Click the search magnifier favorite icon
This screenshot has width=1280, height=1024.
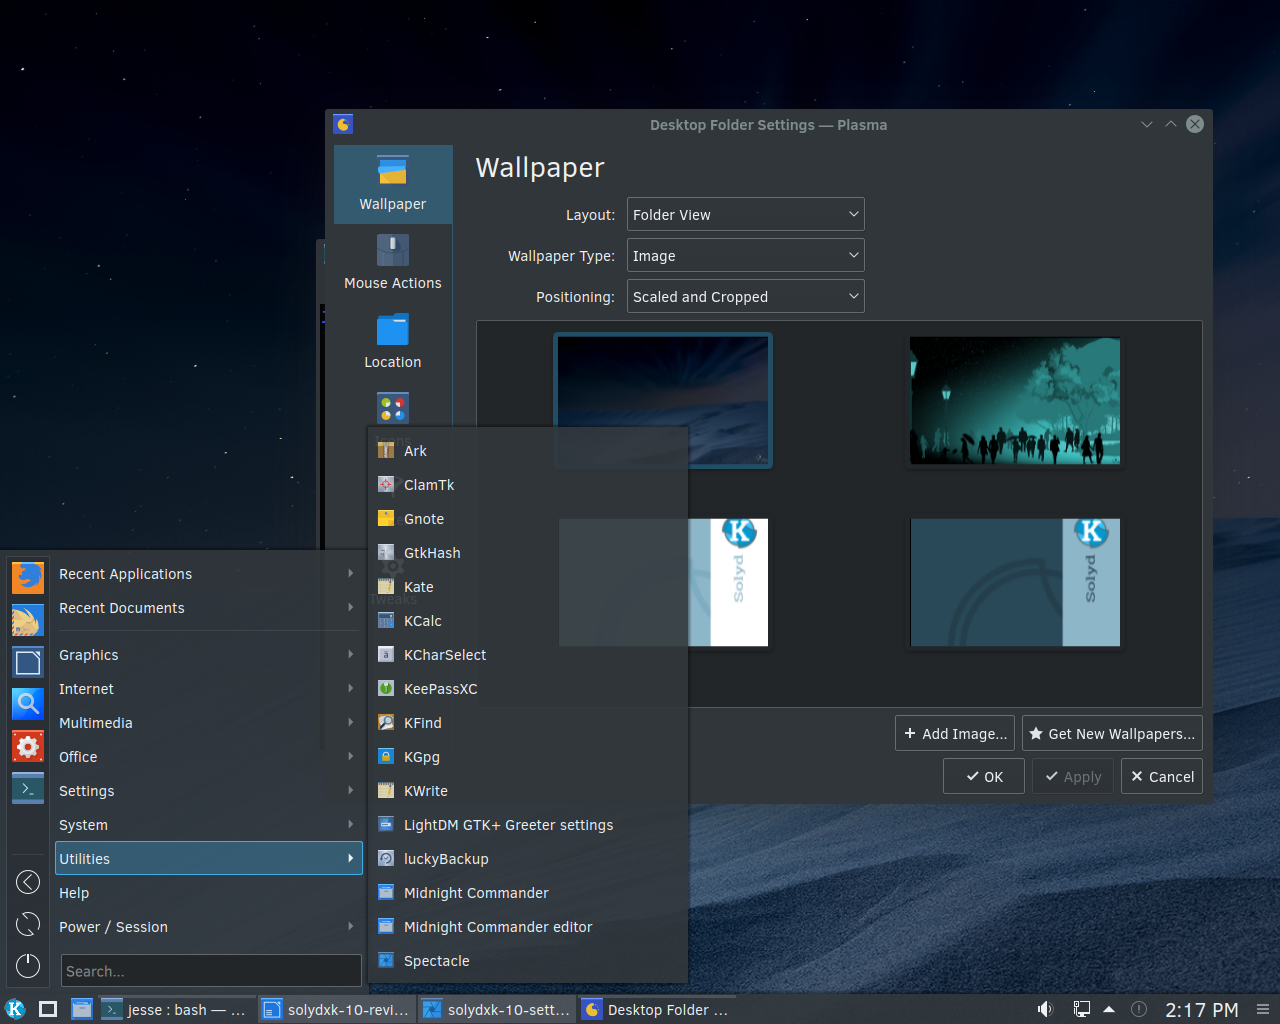click(x=28, y=704)
